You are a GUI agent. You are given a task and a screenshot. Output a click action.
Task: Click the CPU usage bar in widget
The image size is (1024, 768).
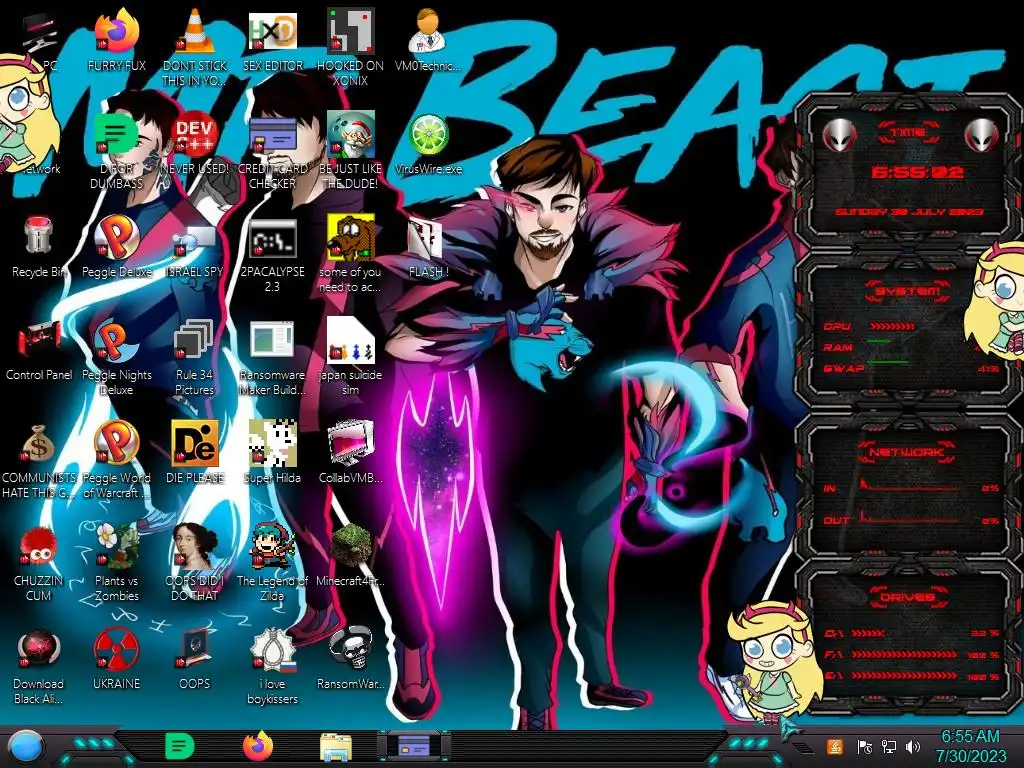pyautogui.click(x=892, y=326)
